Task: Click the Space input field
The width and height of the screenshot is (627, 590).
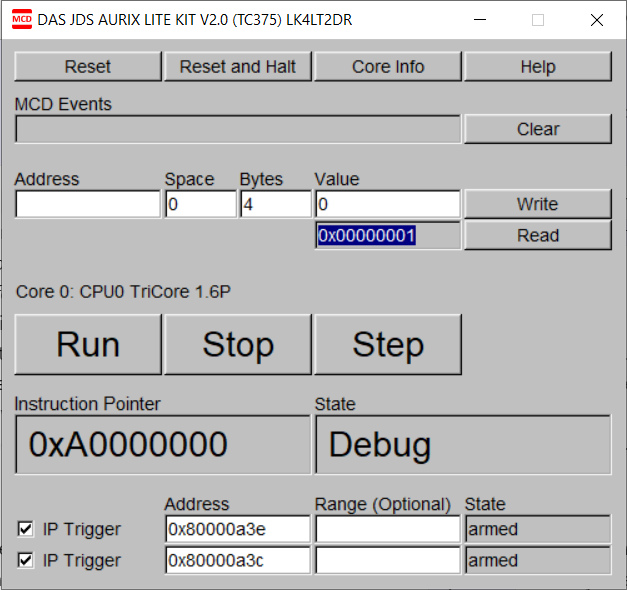Action: pyautogui.click(x=201, y=204)
